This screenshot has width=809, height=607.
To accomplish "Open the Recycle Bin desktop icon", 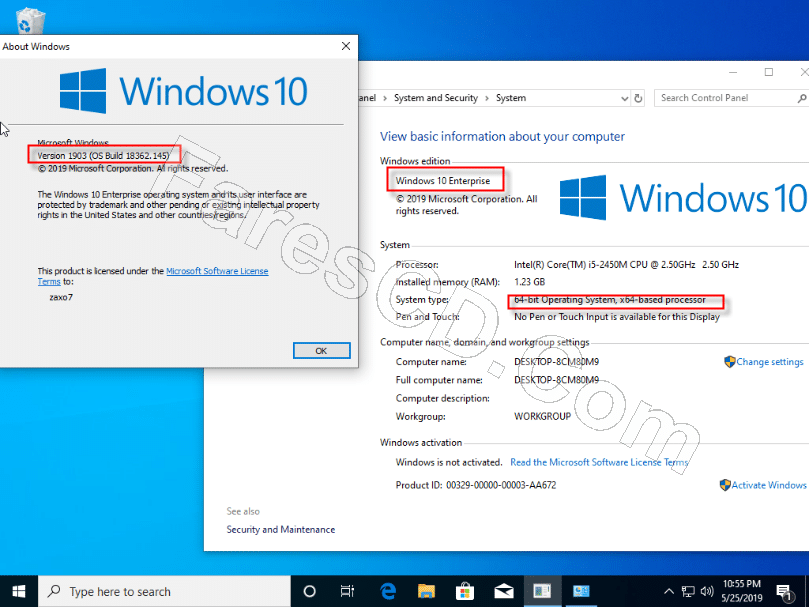I will tap(30, 20).
